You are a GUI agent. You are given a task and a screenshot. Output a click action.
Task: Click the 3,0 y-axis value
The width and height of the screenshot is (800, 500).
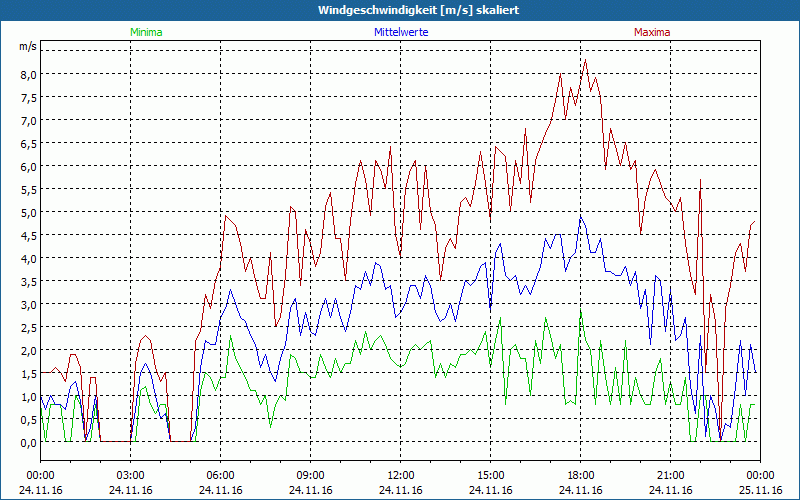coord(29,305)
